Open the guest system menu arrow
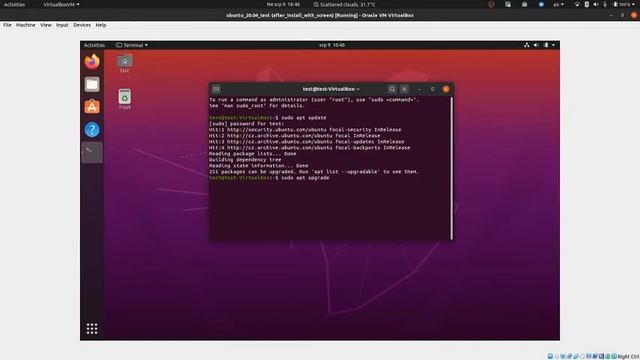 pos(553,45)
